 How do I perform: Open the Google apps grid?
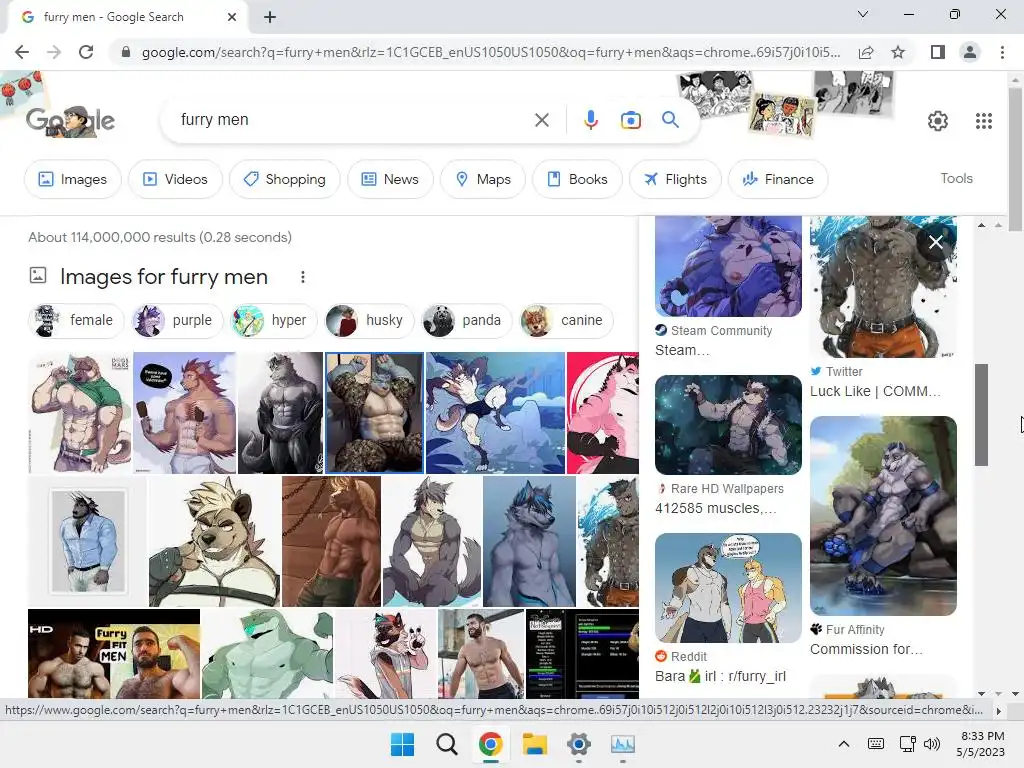984,121
